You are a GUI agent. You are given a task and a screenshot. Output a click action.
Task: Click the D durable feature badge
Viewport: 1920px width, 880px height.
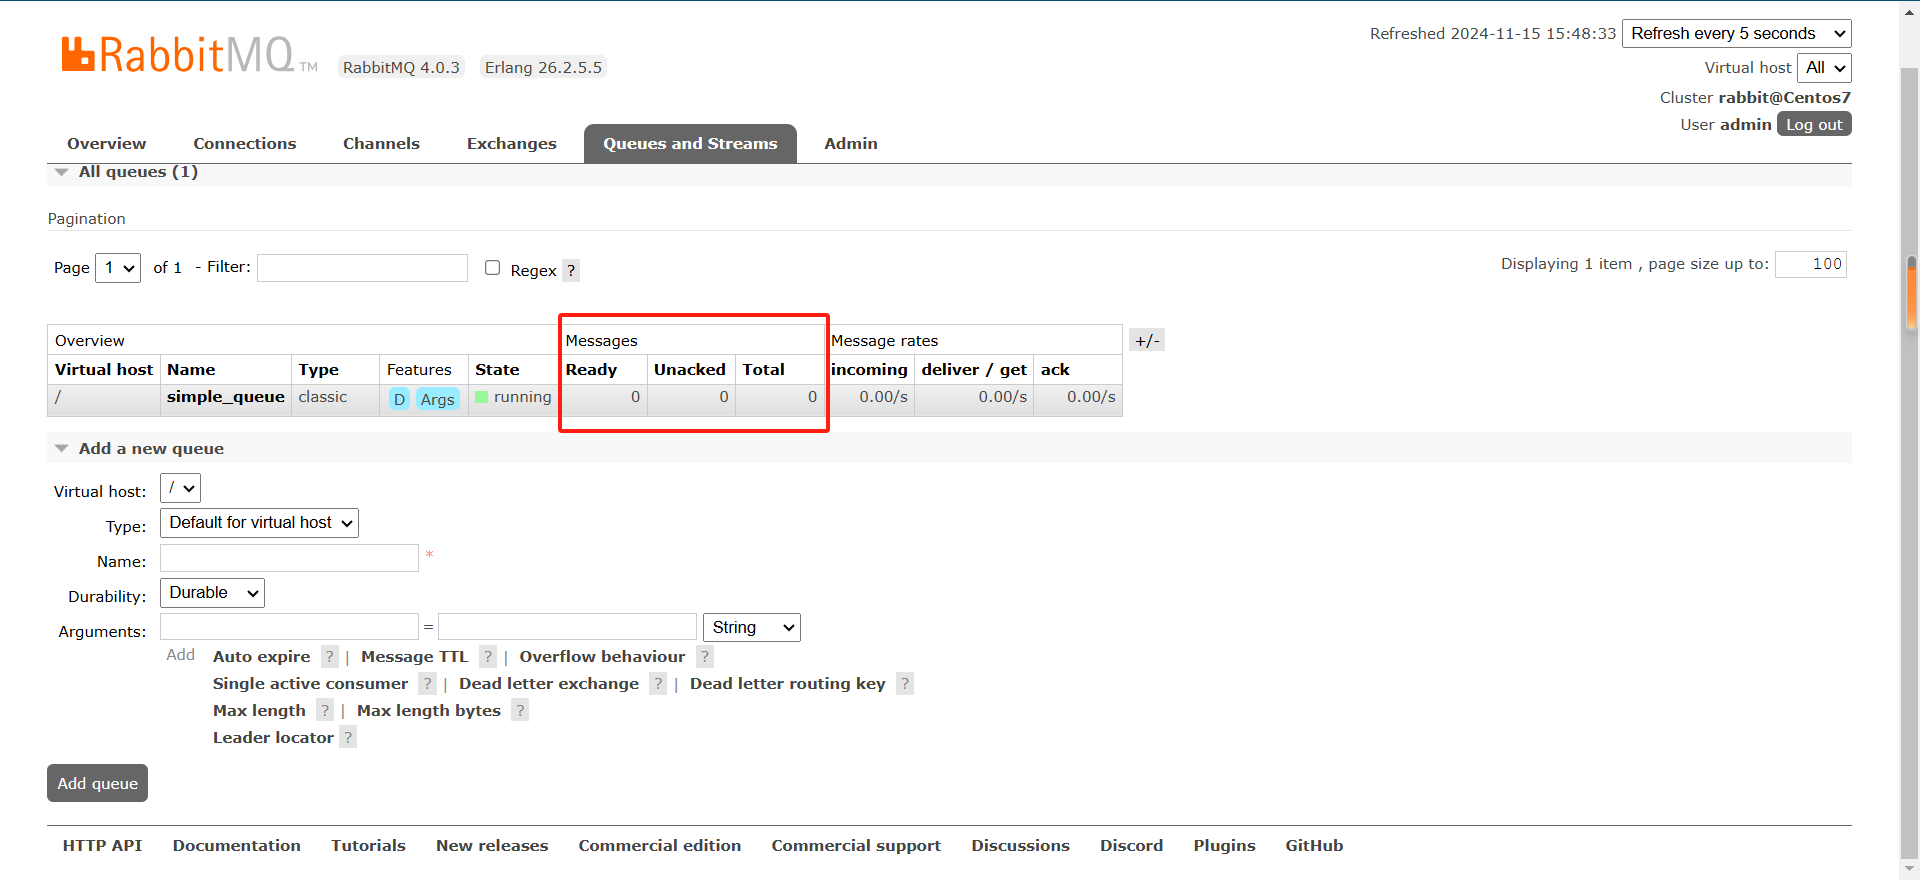pyautogui.click(x=399, y=399)
